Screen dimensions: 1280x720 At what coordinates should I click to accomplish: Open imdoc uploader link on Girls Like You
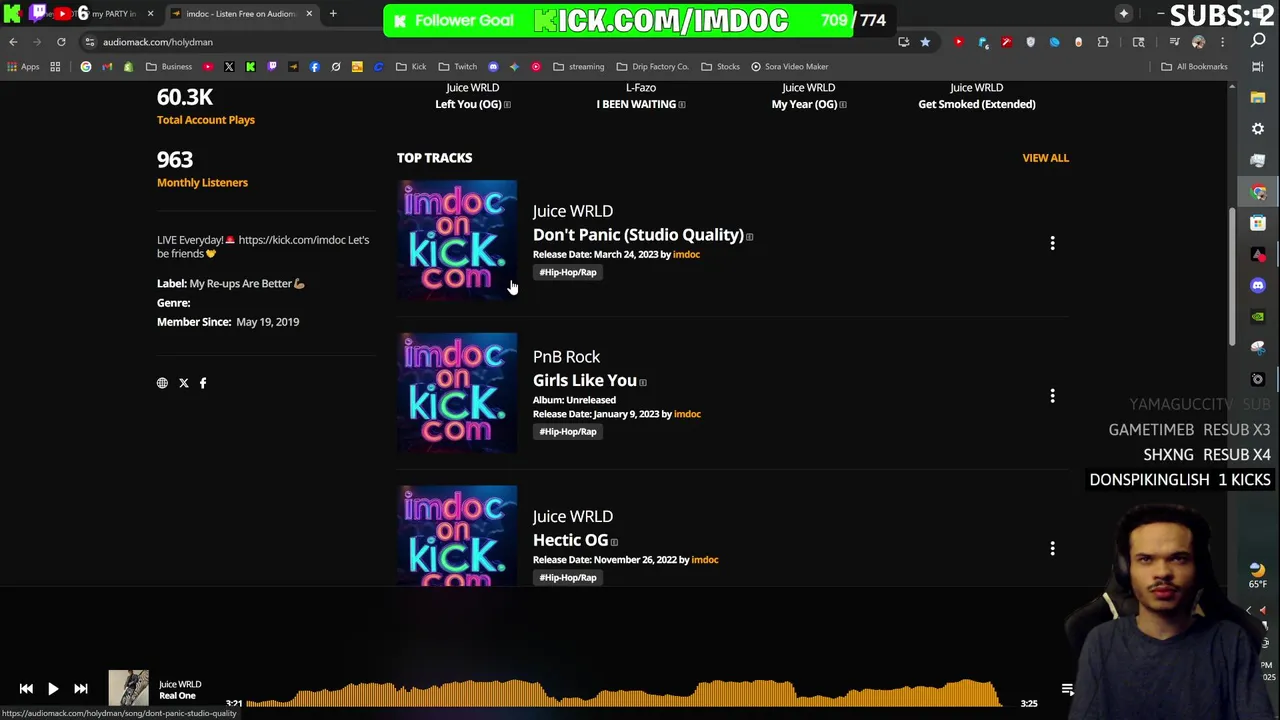(687, 414)
